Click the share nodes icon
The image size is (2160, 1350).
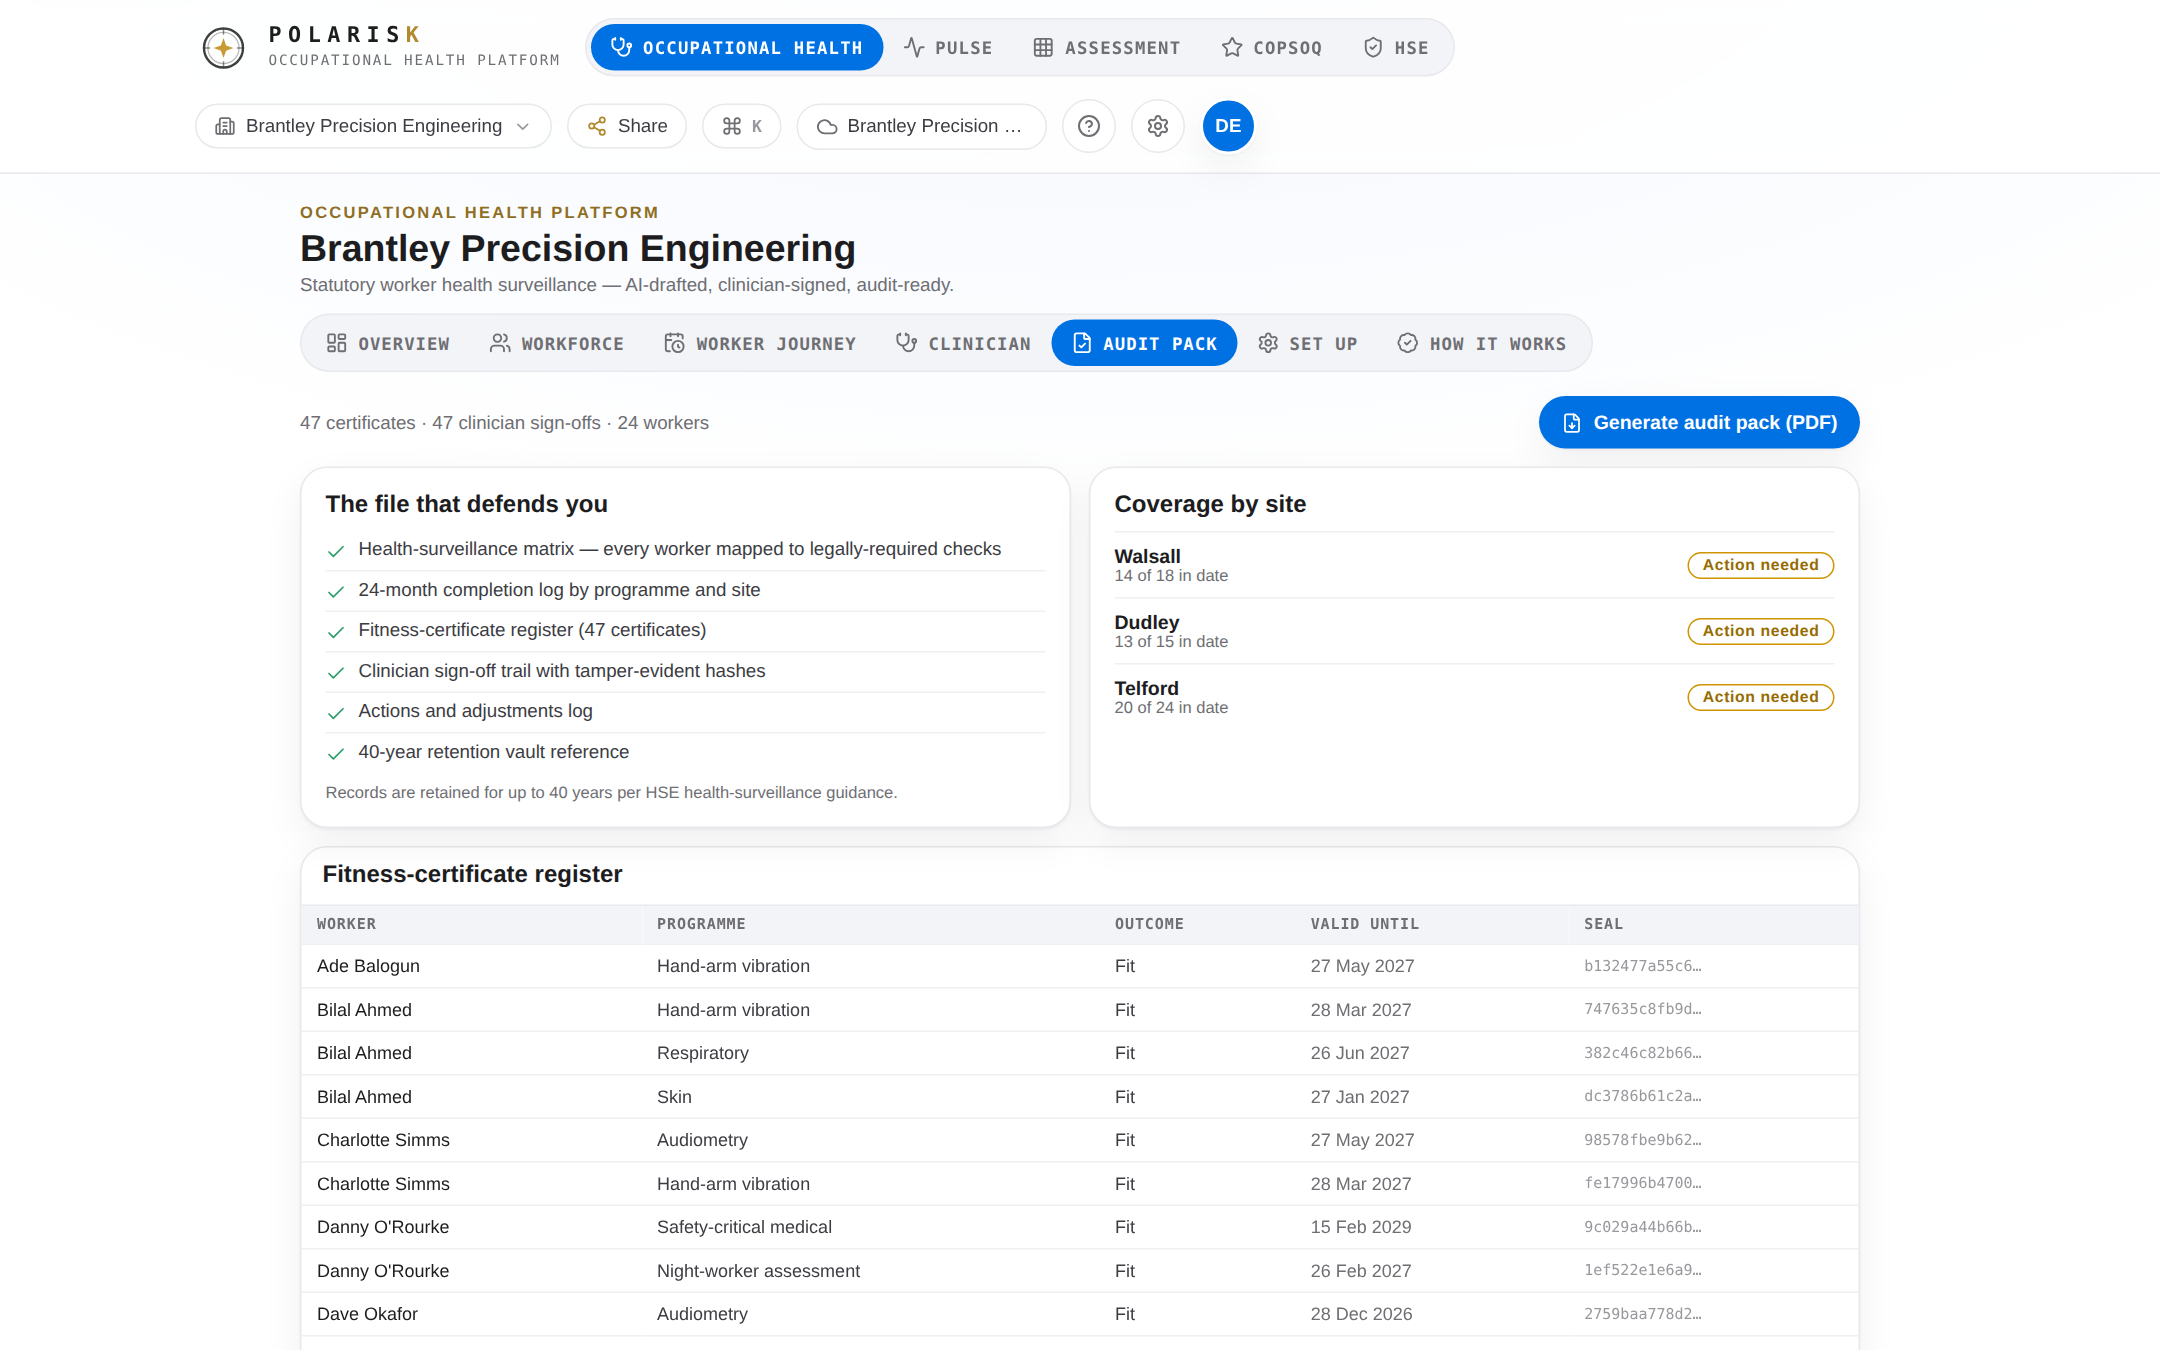pyautogui.click(x=597, y=126)
